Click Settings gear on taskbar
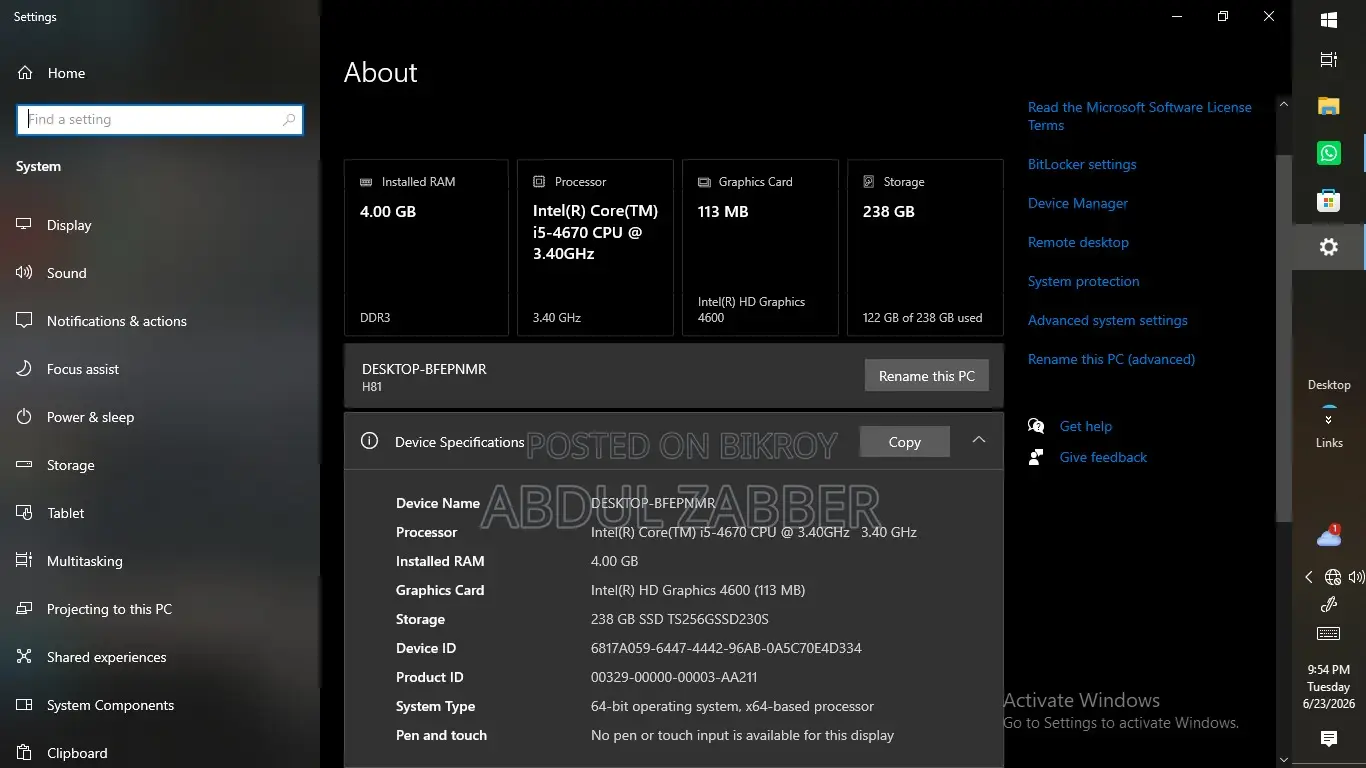Screen dimensions: 1366x768 coord(1329,247)
